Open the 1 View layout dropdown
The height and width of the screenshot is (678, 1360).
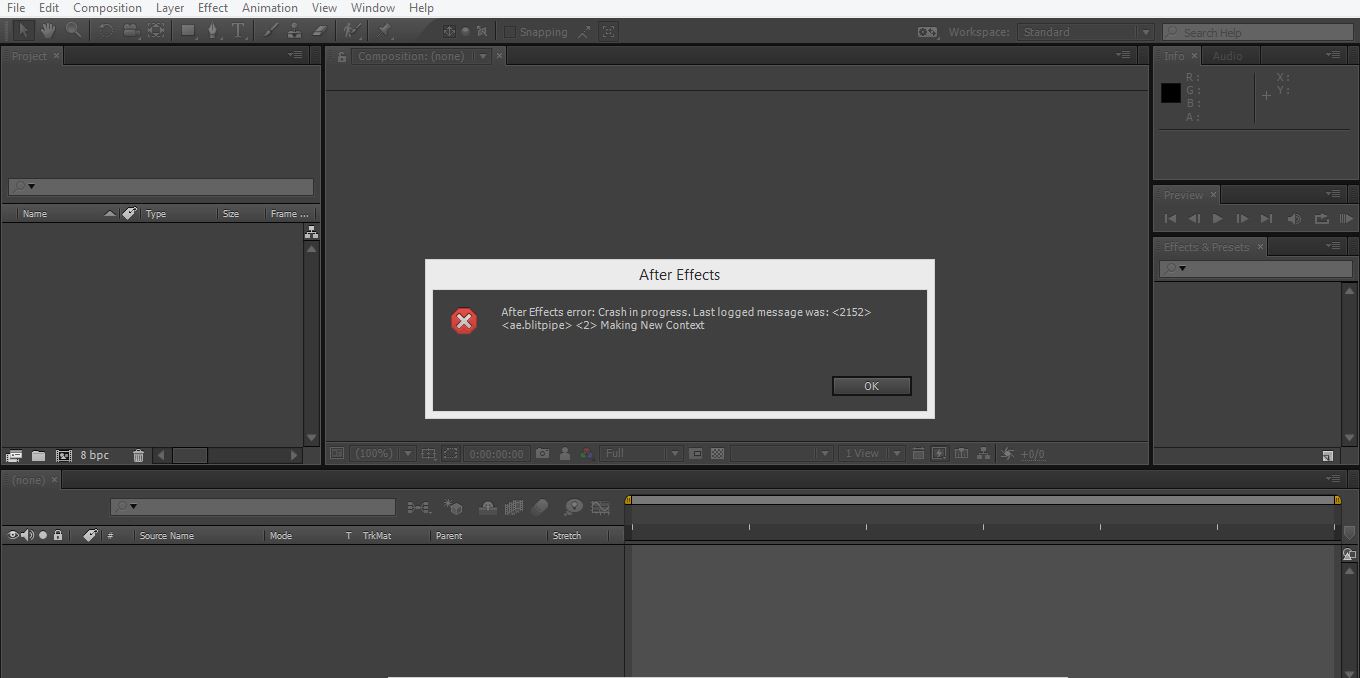pos(871,453)
